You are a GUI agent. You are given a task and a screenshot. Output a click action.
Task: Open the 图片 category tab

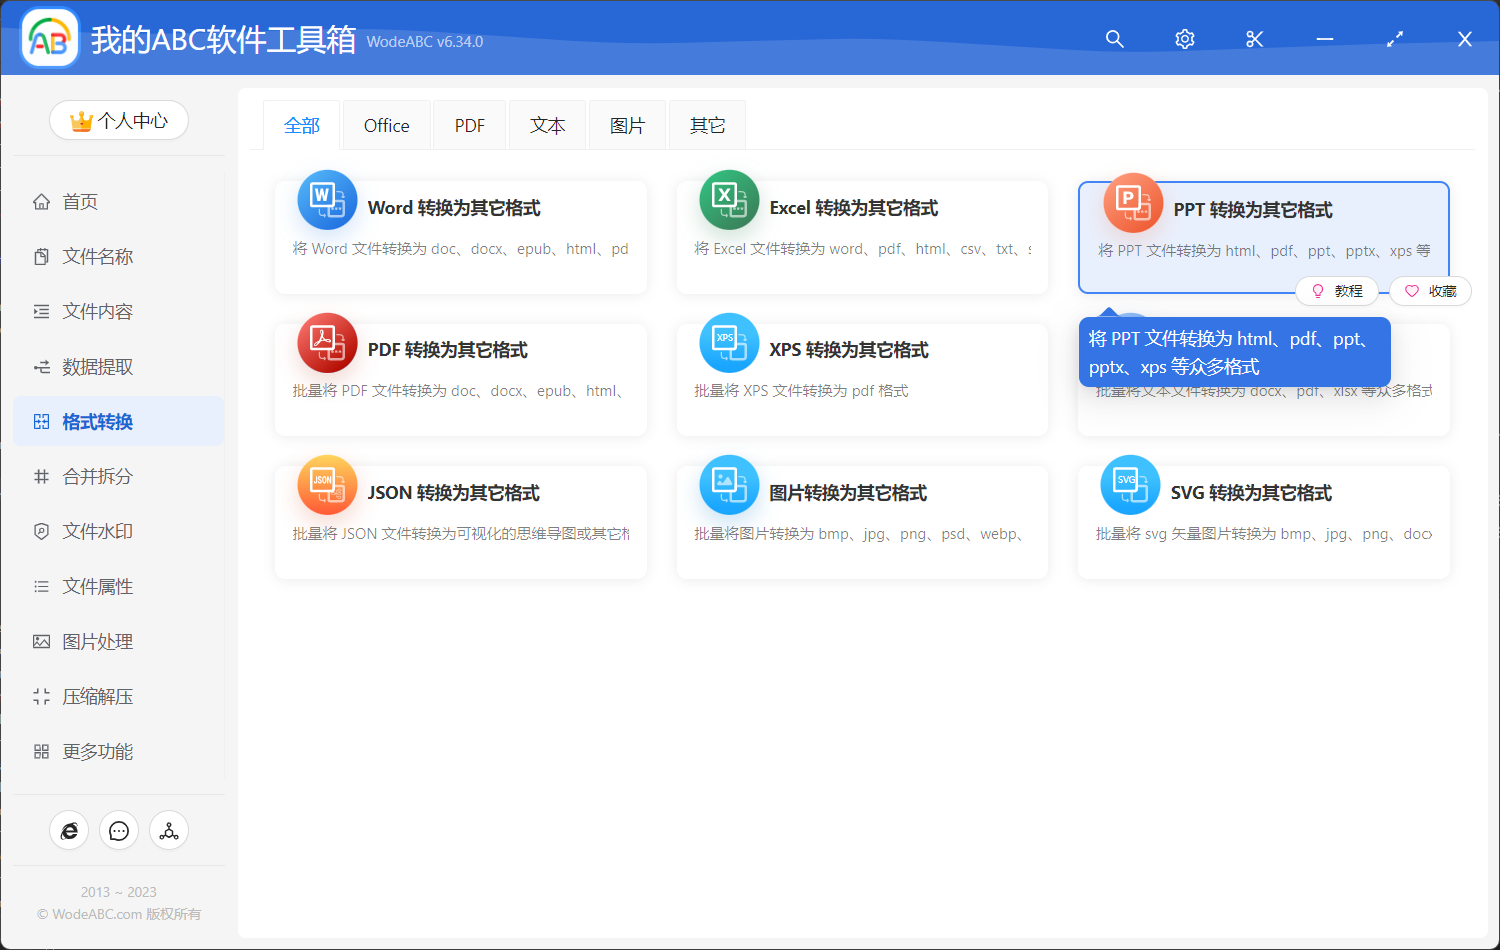pyautogui.click(x=627, y=124)
